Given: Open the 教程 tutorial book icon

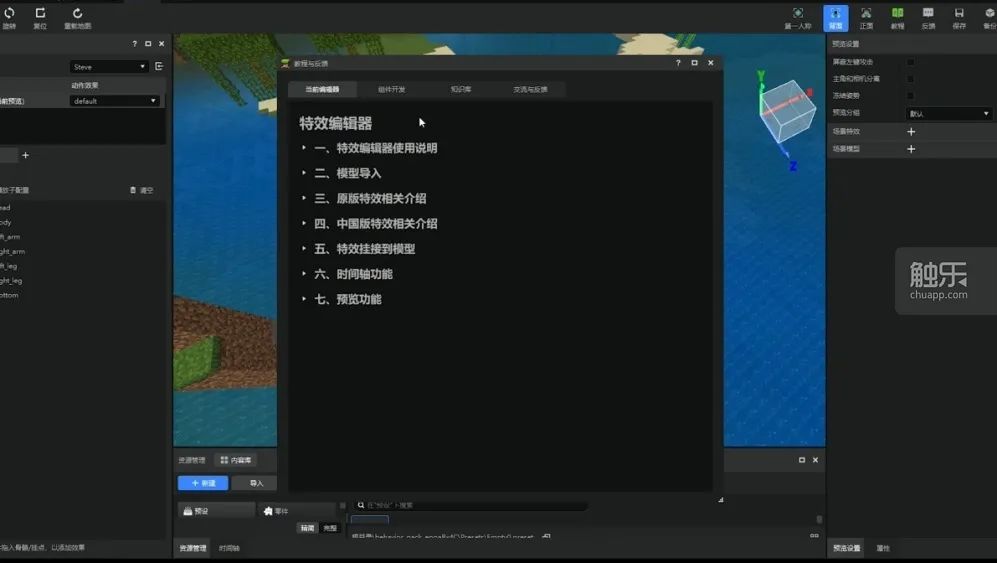Looking at the screenshot, I should [x=897, y=14].
